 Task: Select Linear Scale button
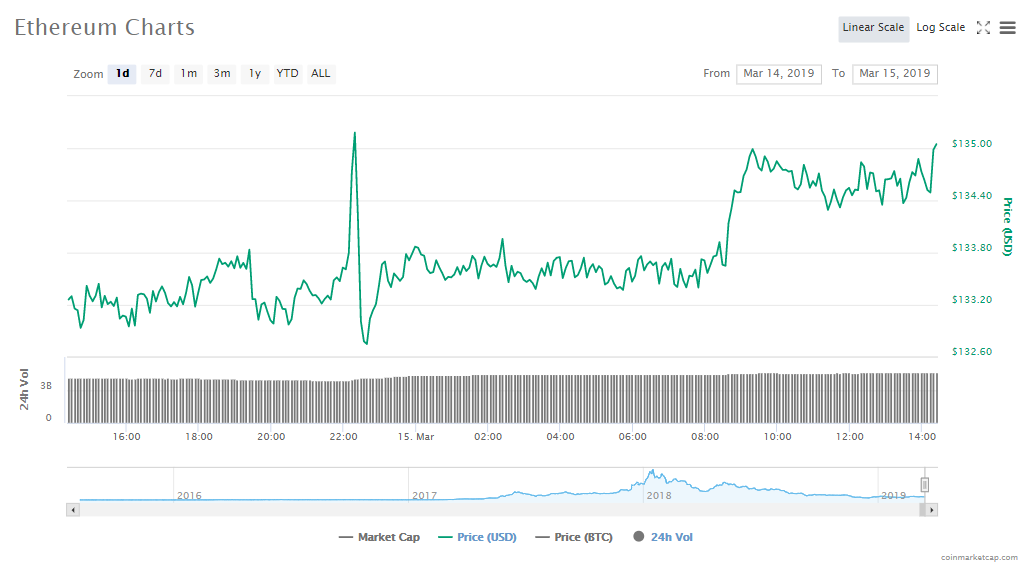873,28
